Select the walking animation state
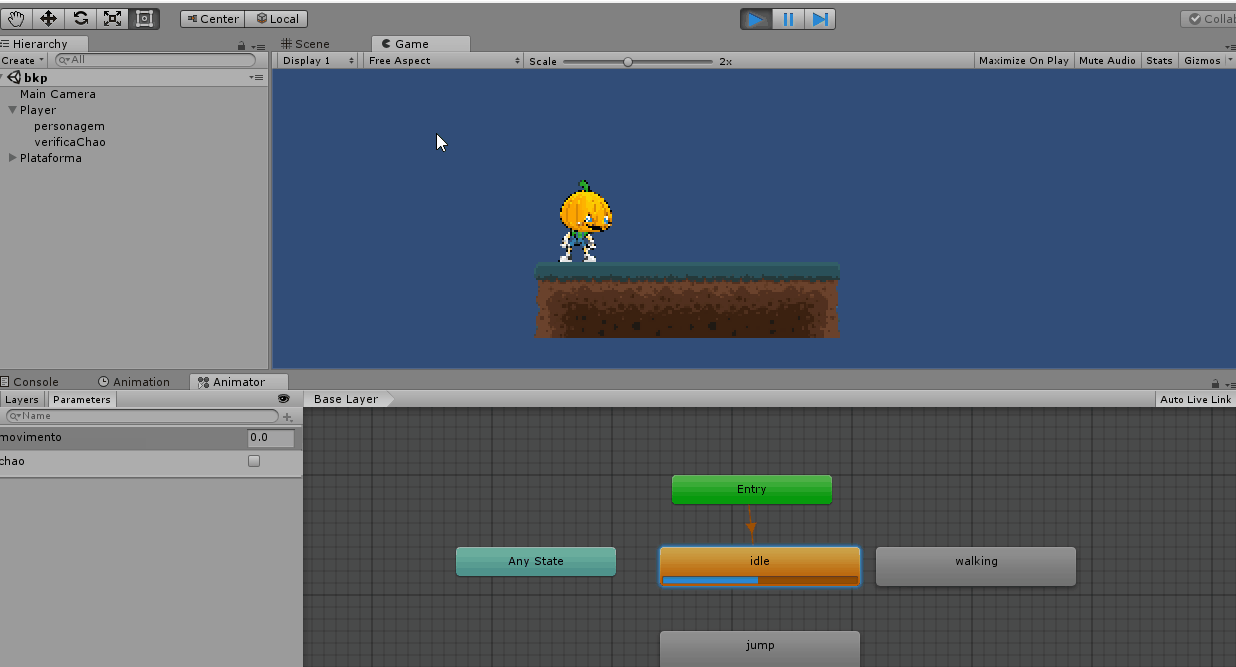 click(974, 566)
